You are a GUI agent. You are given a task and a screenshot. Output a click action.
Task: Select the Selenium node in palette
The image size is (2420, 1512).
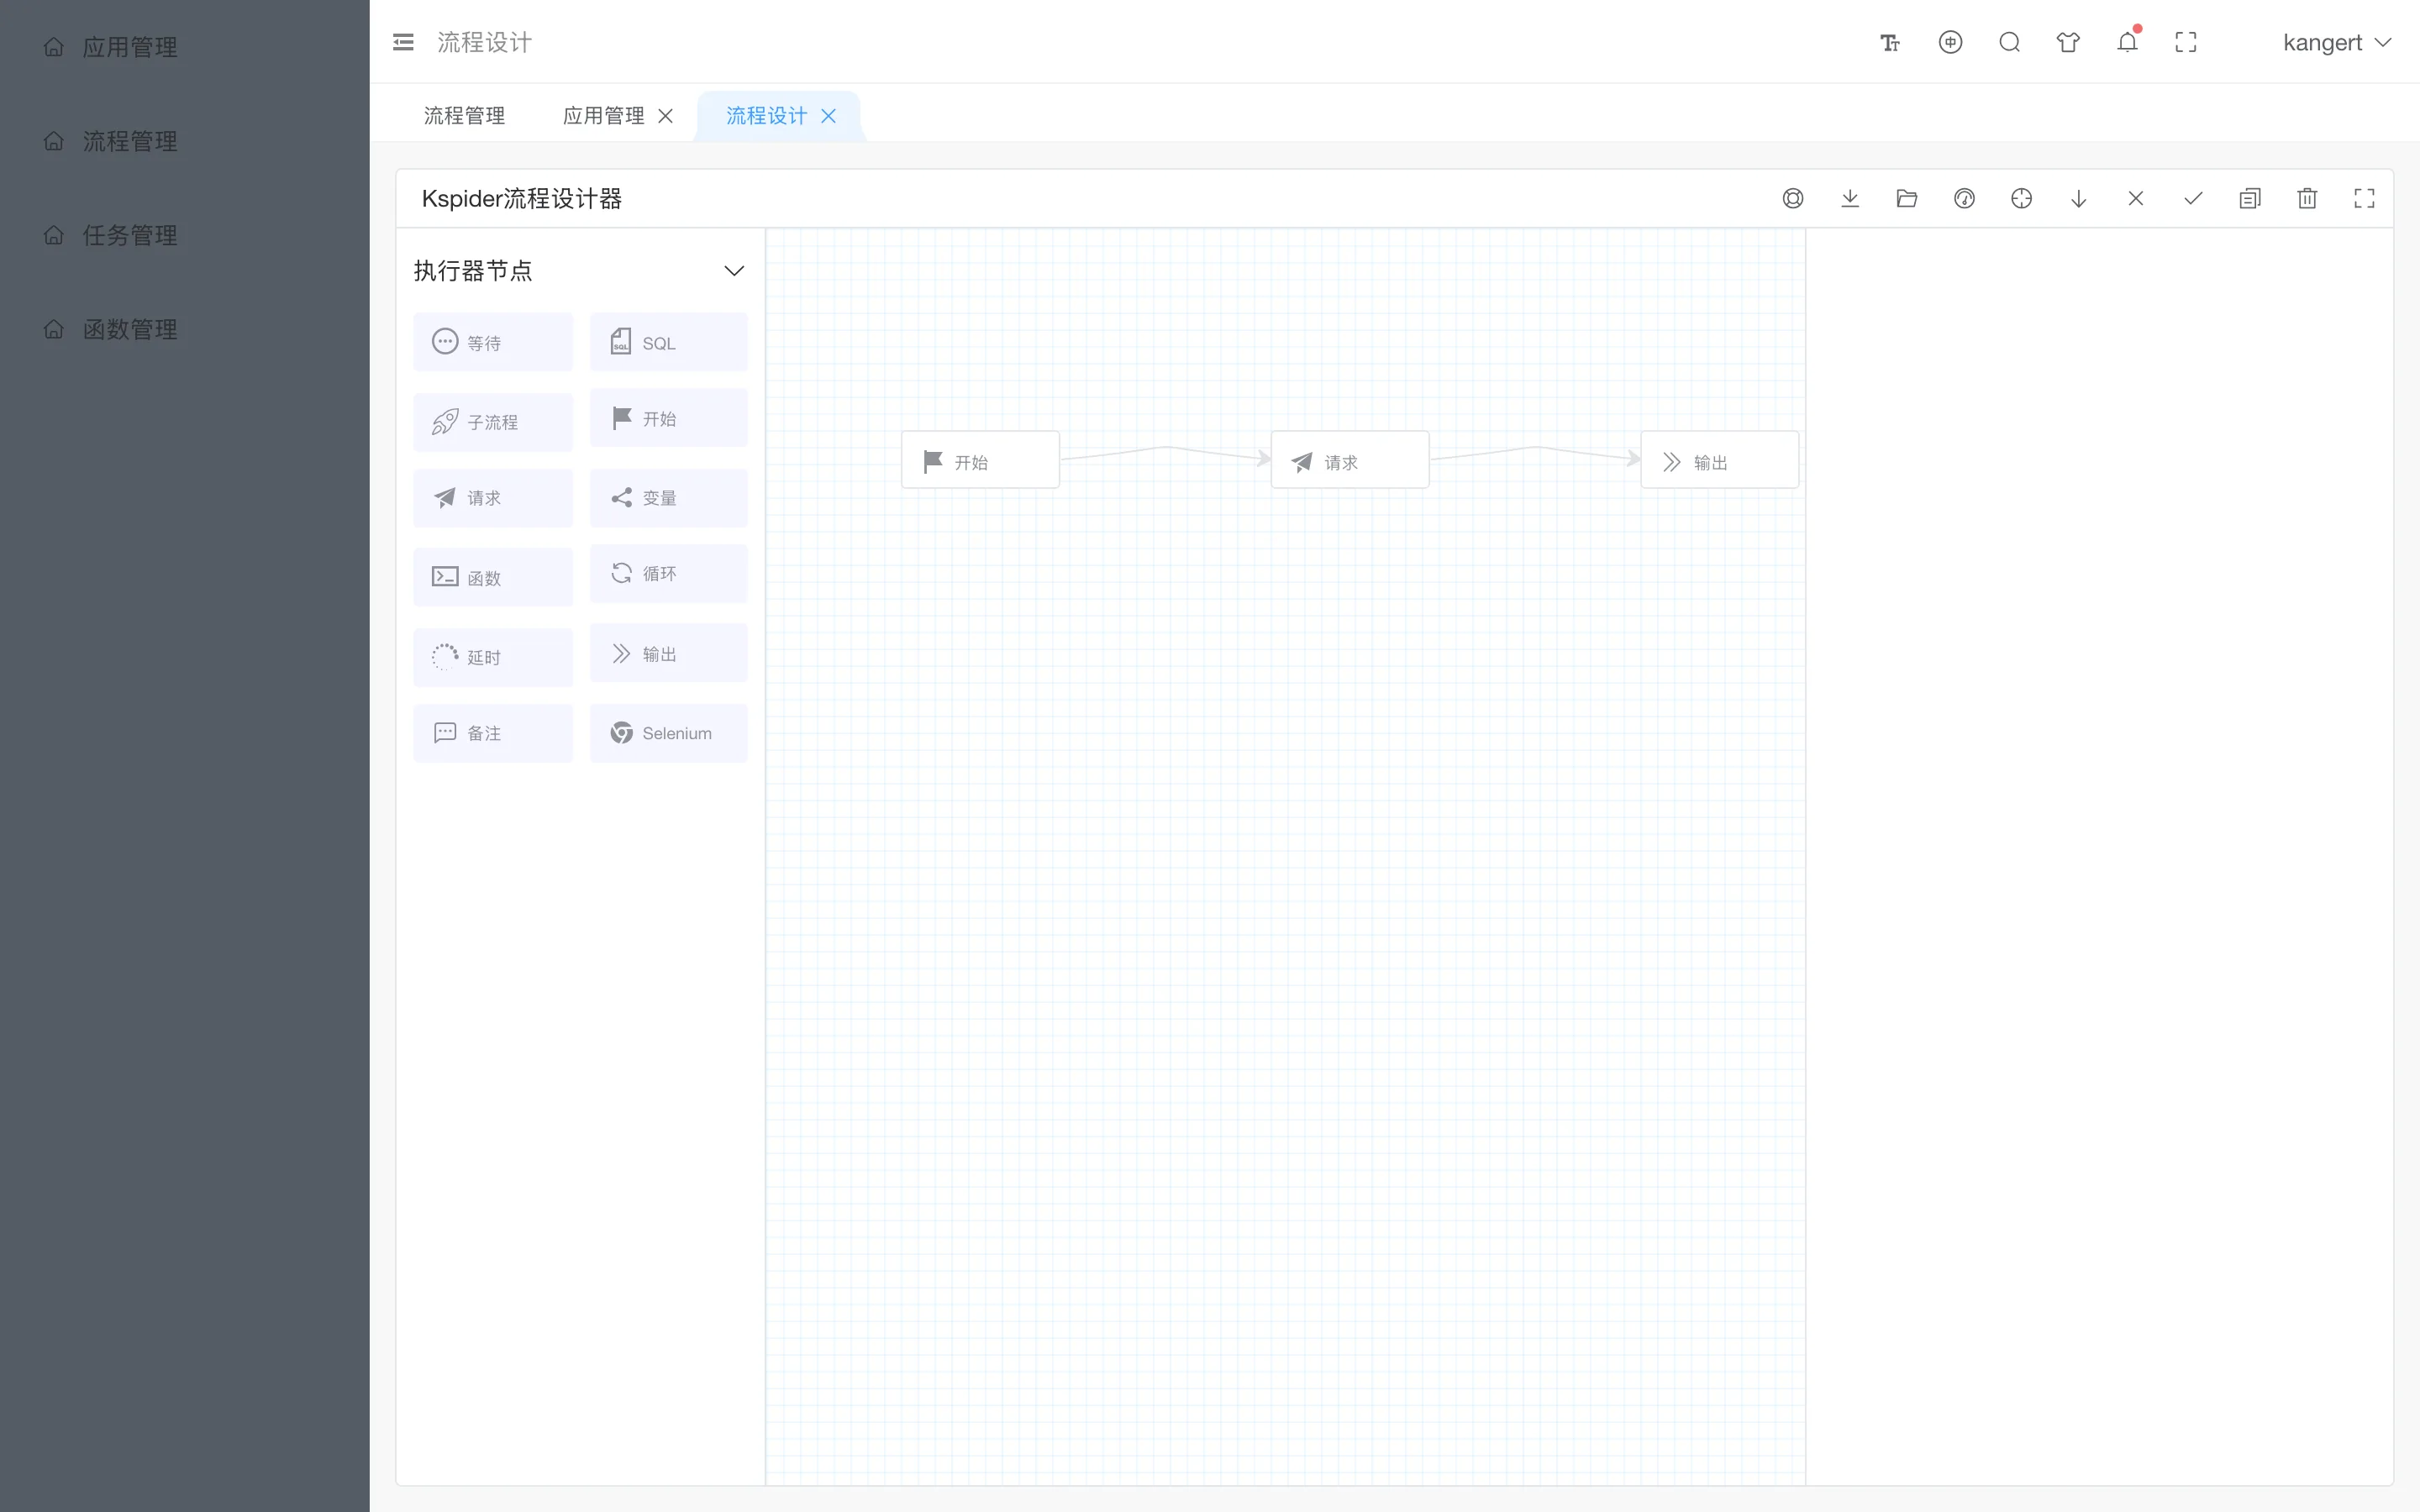[x=669, y=733]
